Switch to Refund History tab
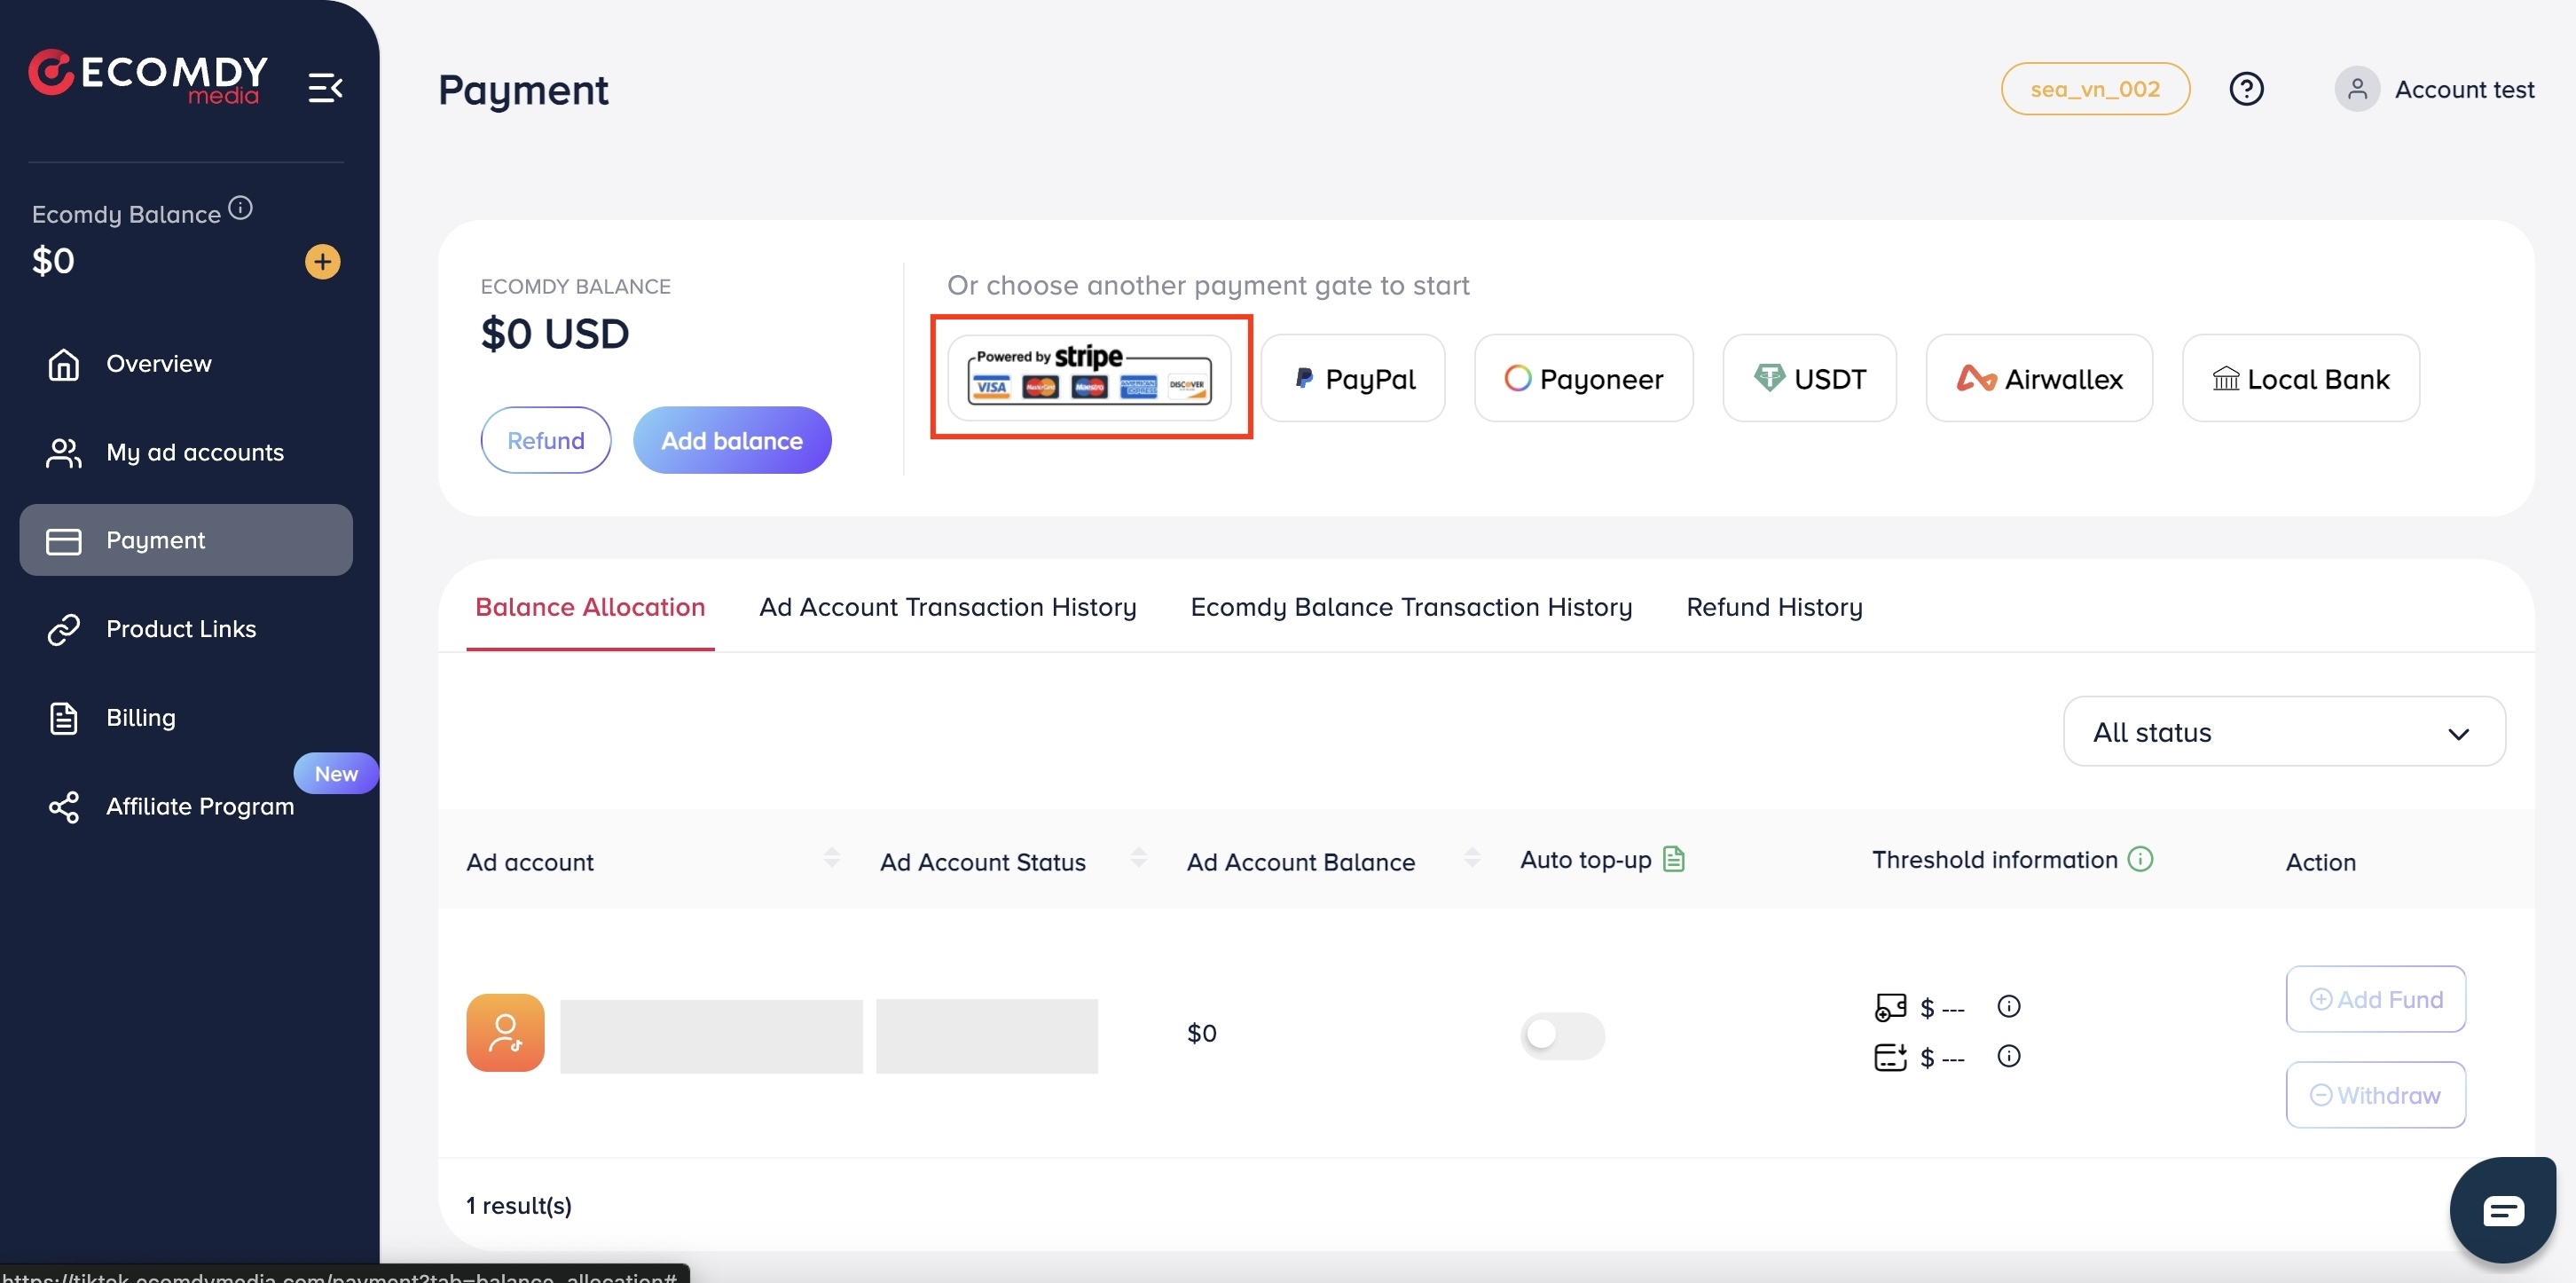 (x=1774, y=606)
